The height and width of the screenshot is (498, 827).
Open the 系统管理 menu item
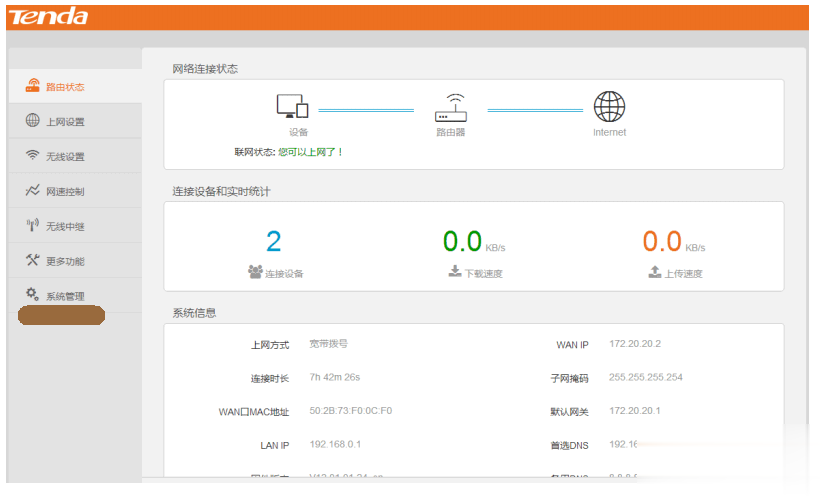tap(75, 295)
